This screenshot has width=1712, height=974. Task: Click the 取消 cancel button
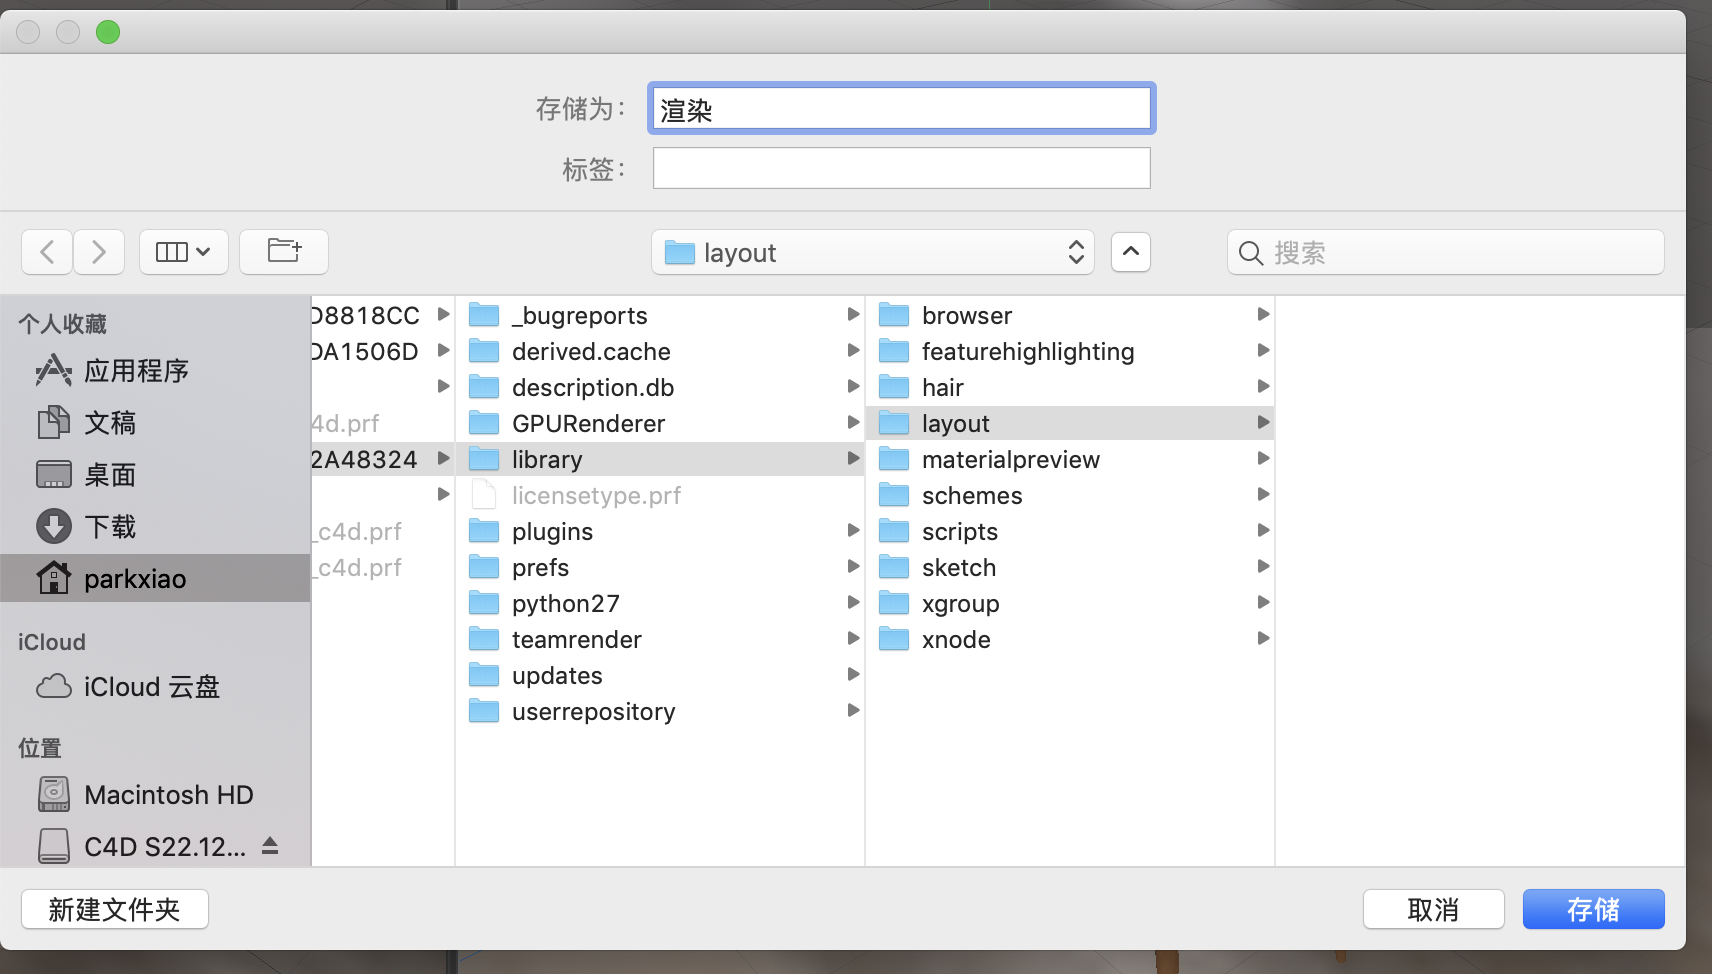(x=1433, y=909)
